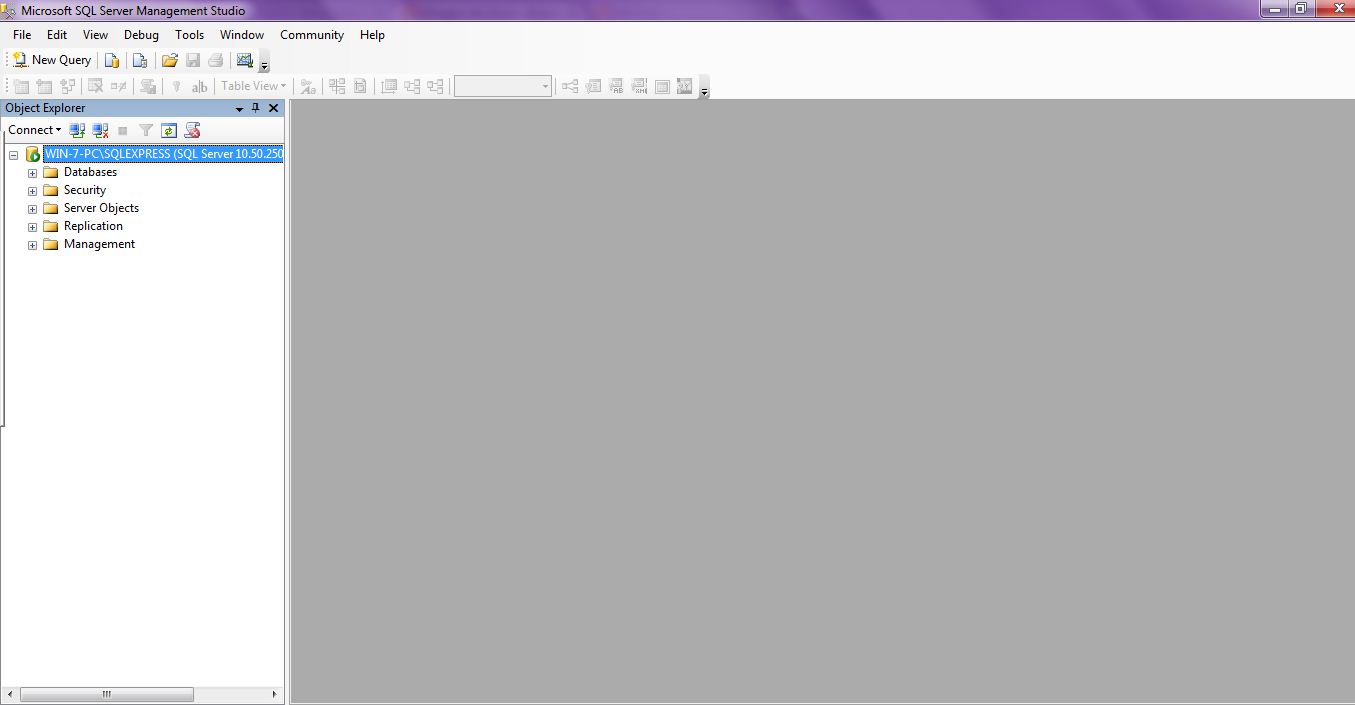
Task: Click the Manage Fulltext Index icon
Action: 616,86
